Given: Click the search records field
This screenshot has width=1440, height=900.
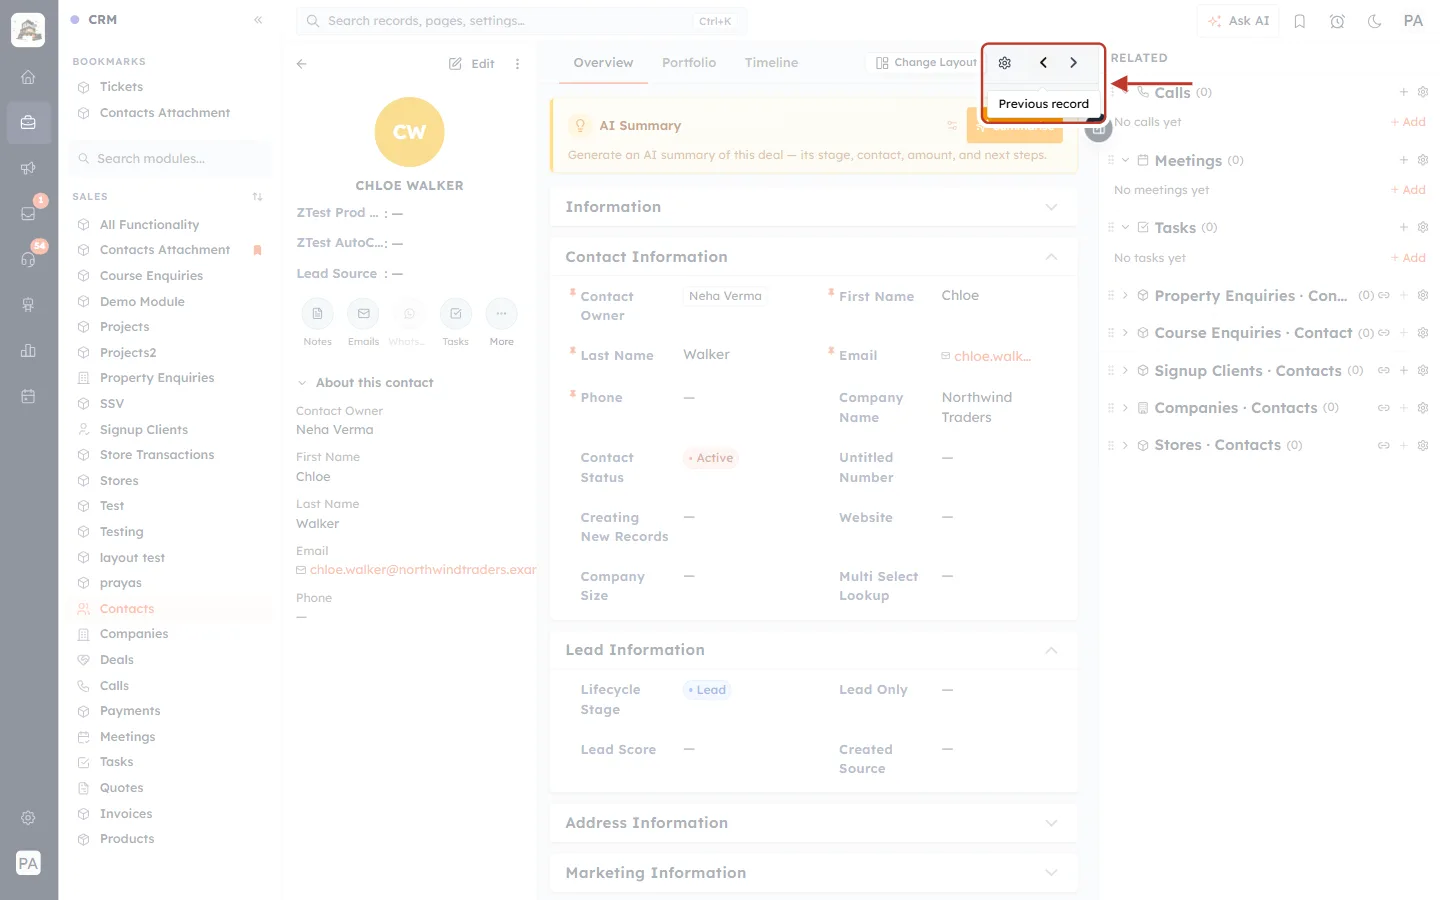Looking at the screenshot, I should pyautogui.click(x=521, y=21).
